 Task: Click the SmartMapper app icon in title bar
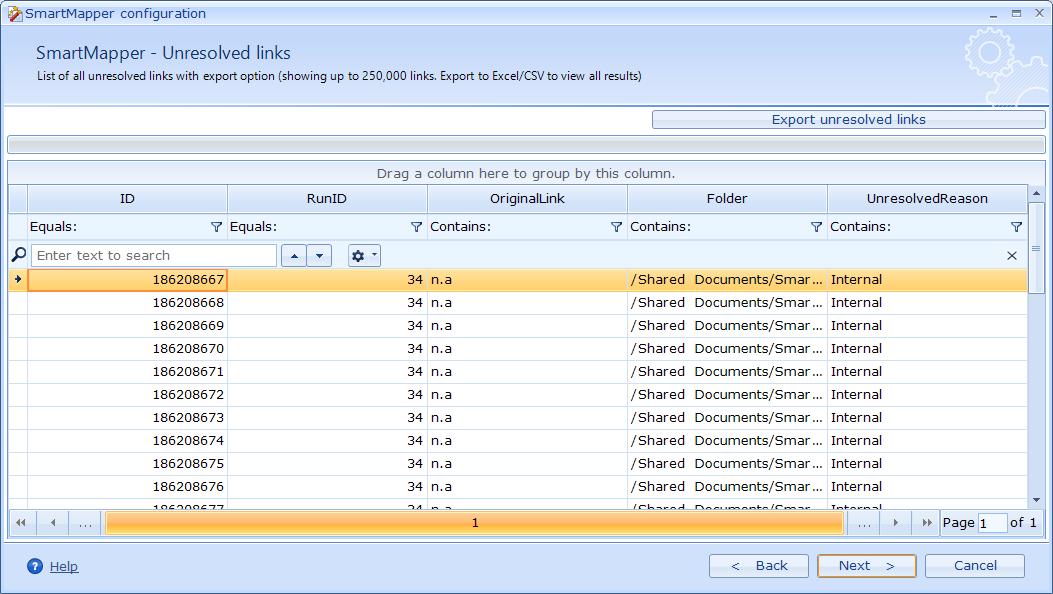tap(15, 13)
